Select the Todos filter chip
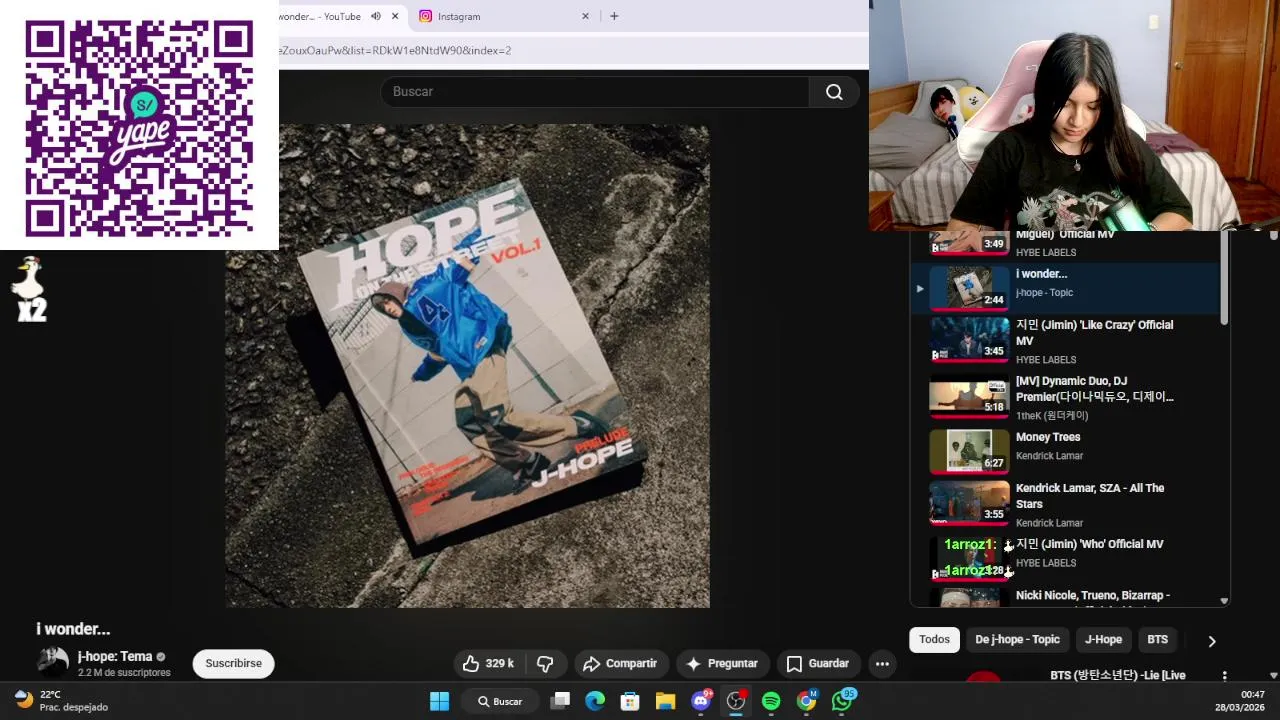This screenshot has width=1280, height=720. pos(934,640)
